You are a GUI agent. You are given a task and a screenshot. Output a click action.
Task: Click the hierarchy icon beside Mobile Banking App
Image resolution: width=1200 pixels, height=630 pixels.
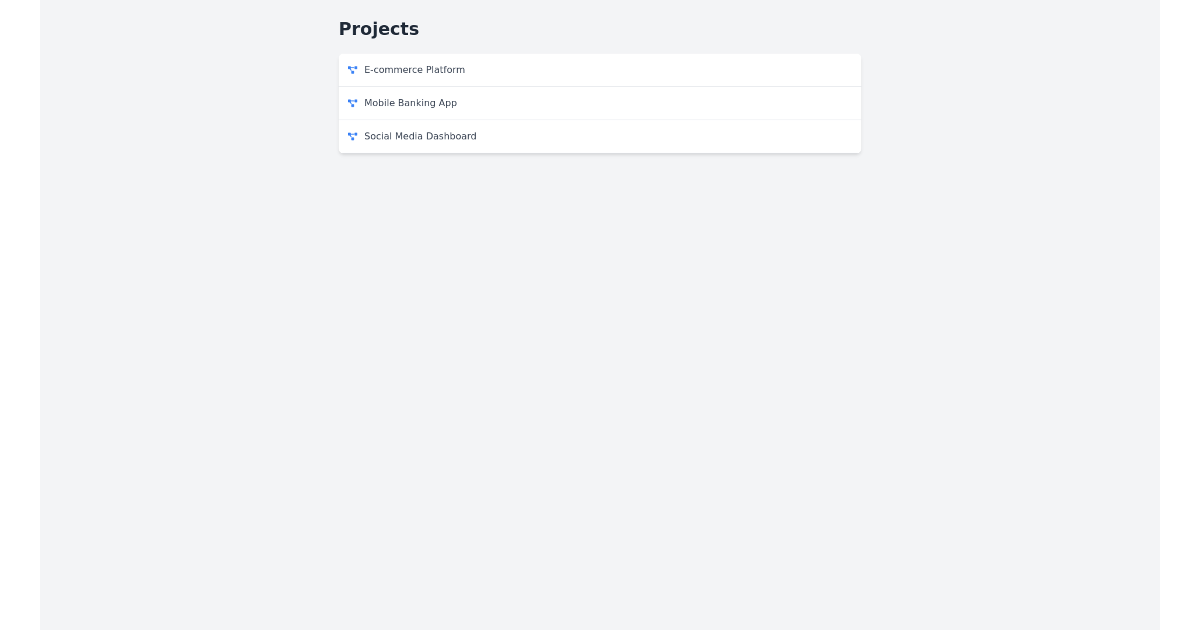(352, 102)
